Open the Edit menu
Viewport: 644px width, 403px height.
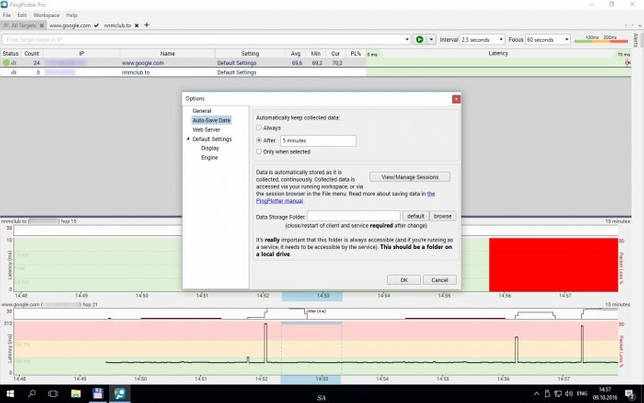coord(22,15)
